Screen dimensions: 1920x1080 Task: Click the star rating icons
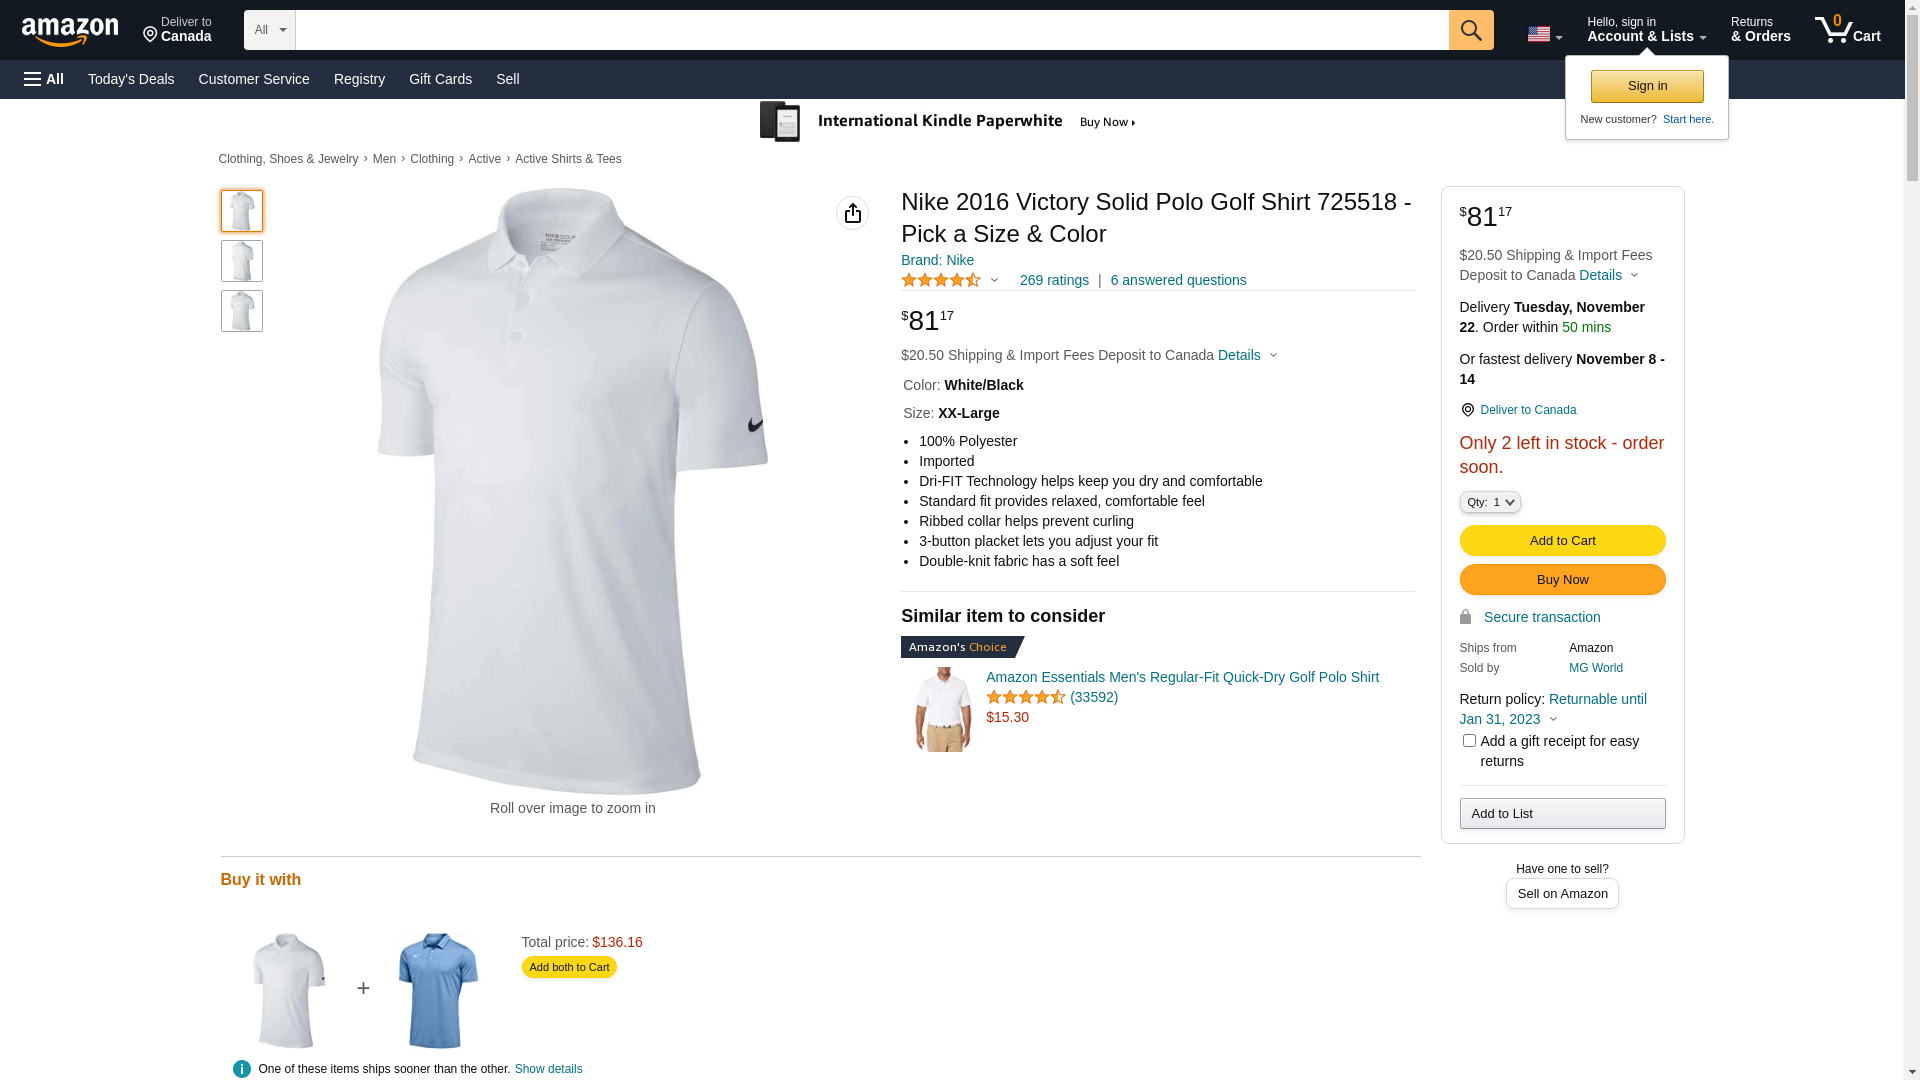(941, 281)
